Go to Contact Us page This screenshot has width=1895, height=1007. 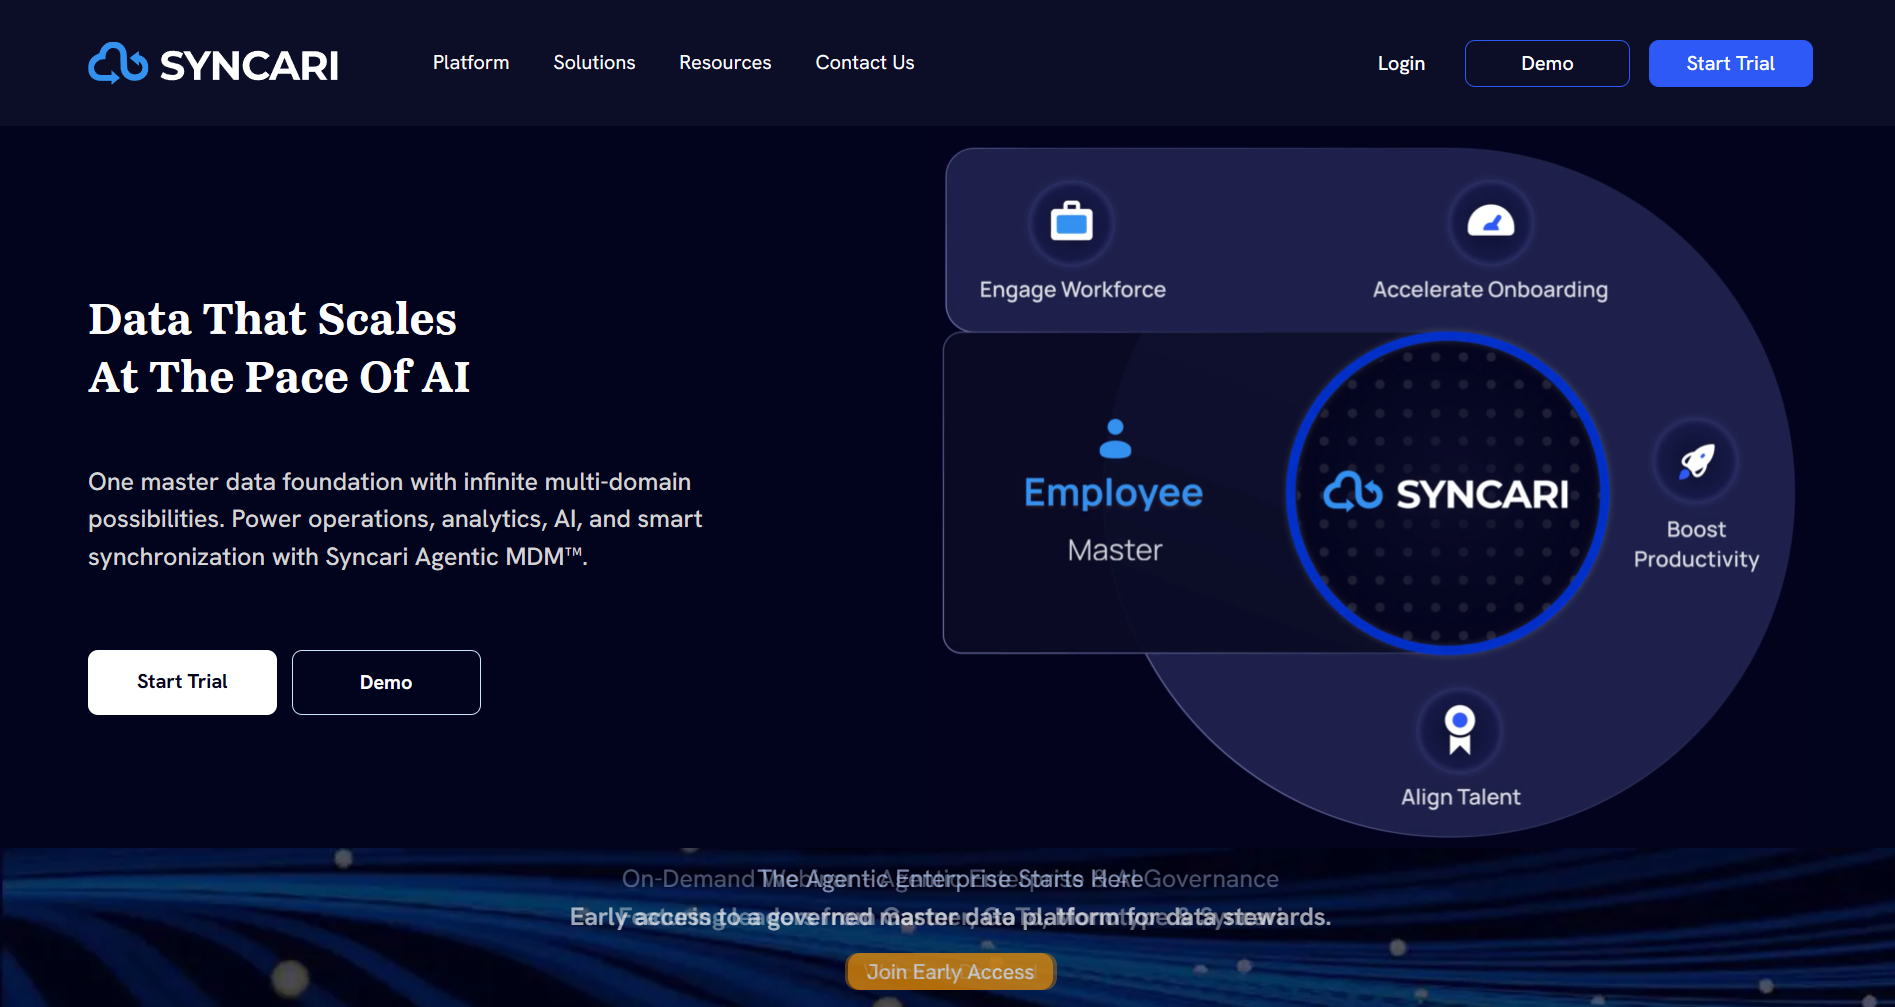coord(865,63)
